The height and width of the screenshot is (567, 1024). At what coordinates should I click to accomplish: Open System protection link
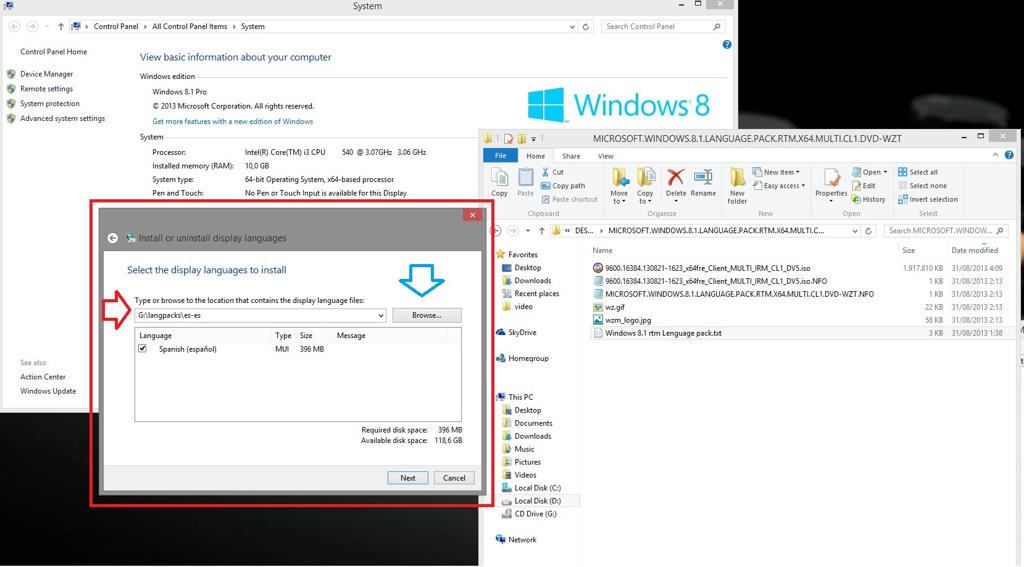[50, 104]
